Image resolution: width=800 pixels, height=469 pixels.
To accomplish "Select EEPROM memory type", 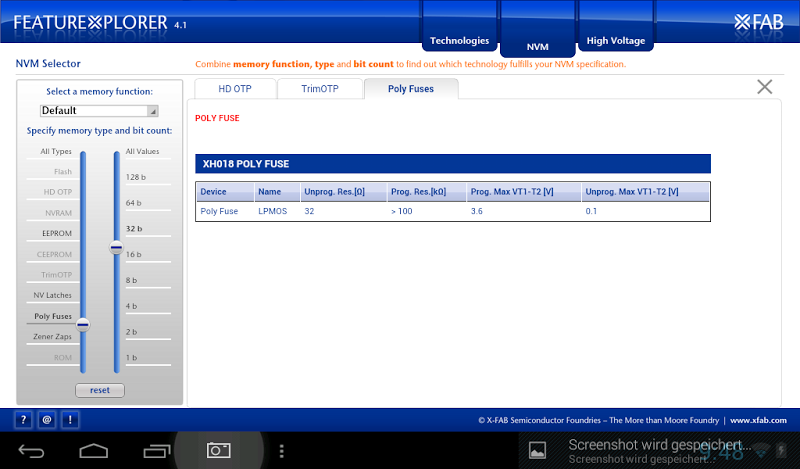I will click(57, 234).
